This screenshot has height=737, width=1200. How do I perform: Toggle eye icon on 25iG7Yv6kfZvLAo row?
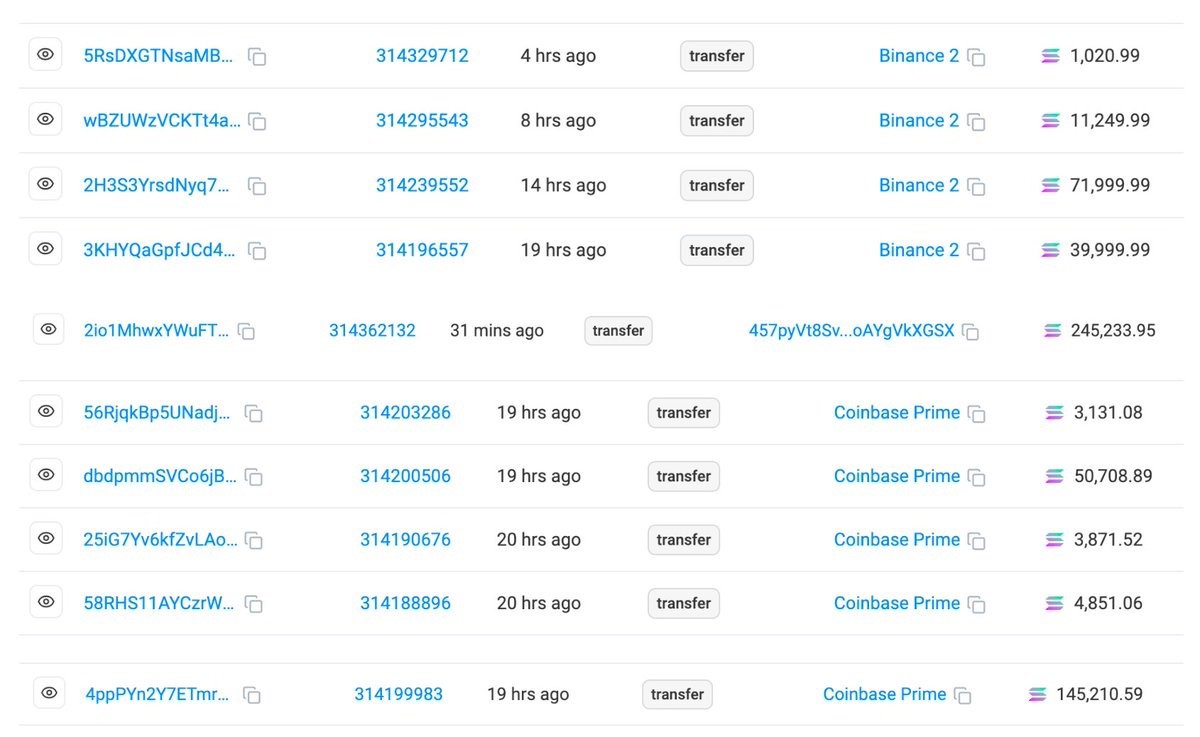click(46, 538)
